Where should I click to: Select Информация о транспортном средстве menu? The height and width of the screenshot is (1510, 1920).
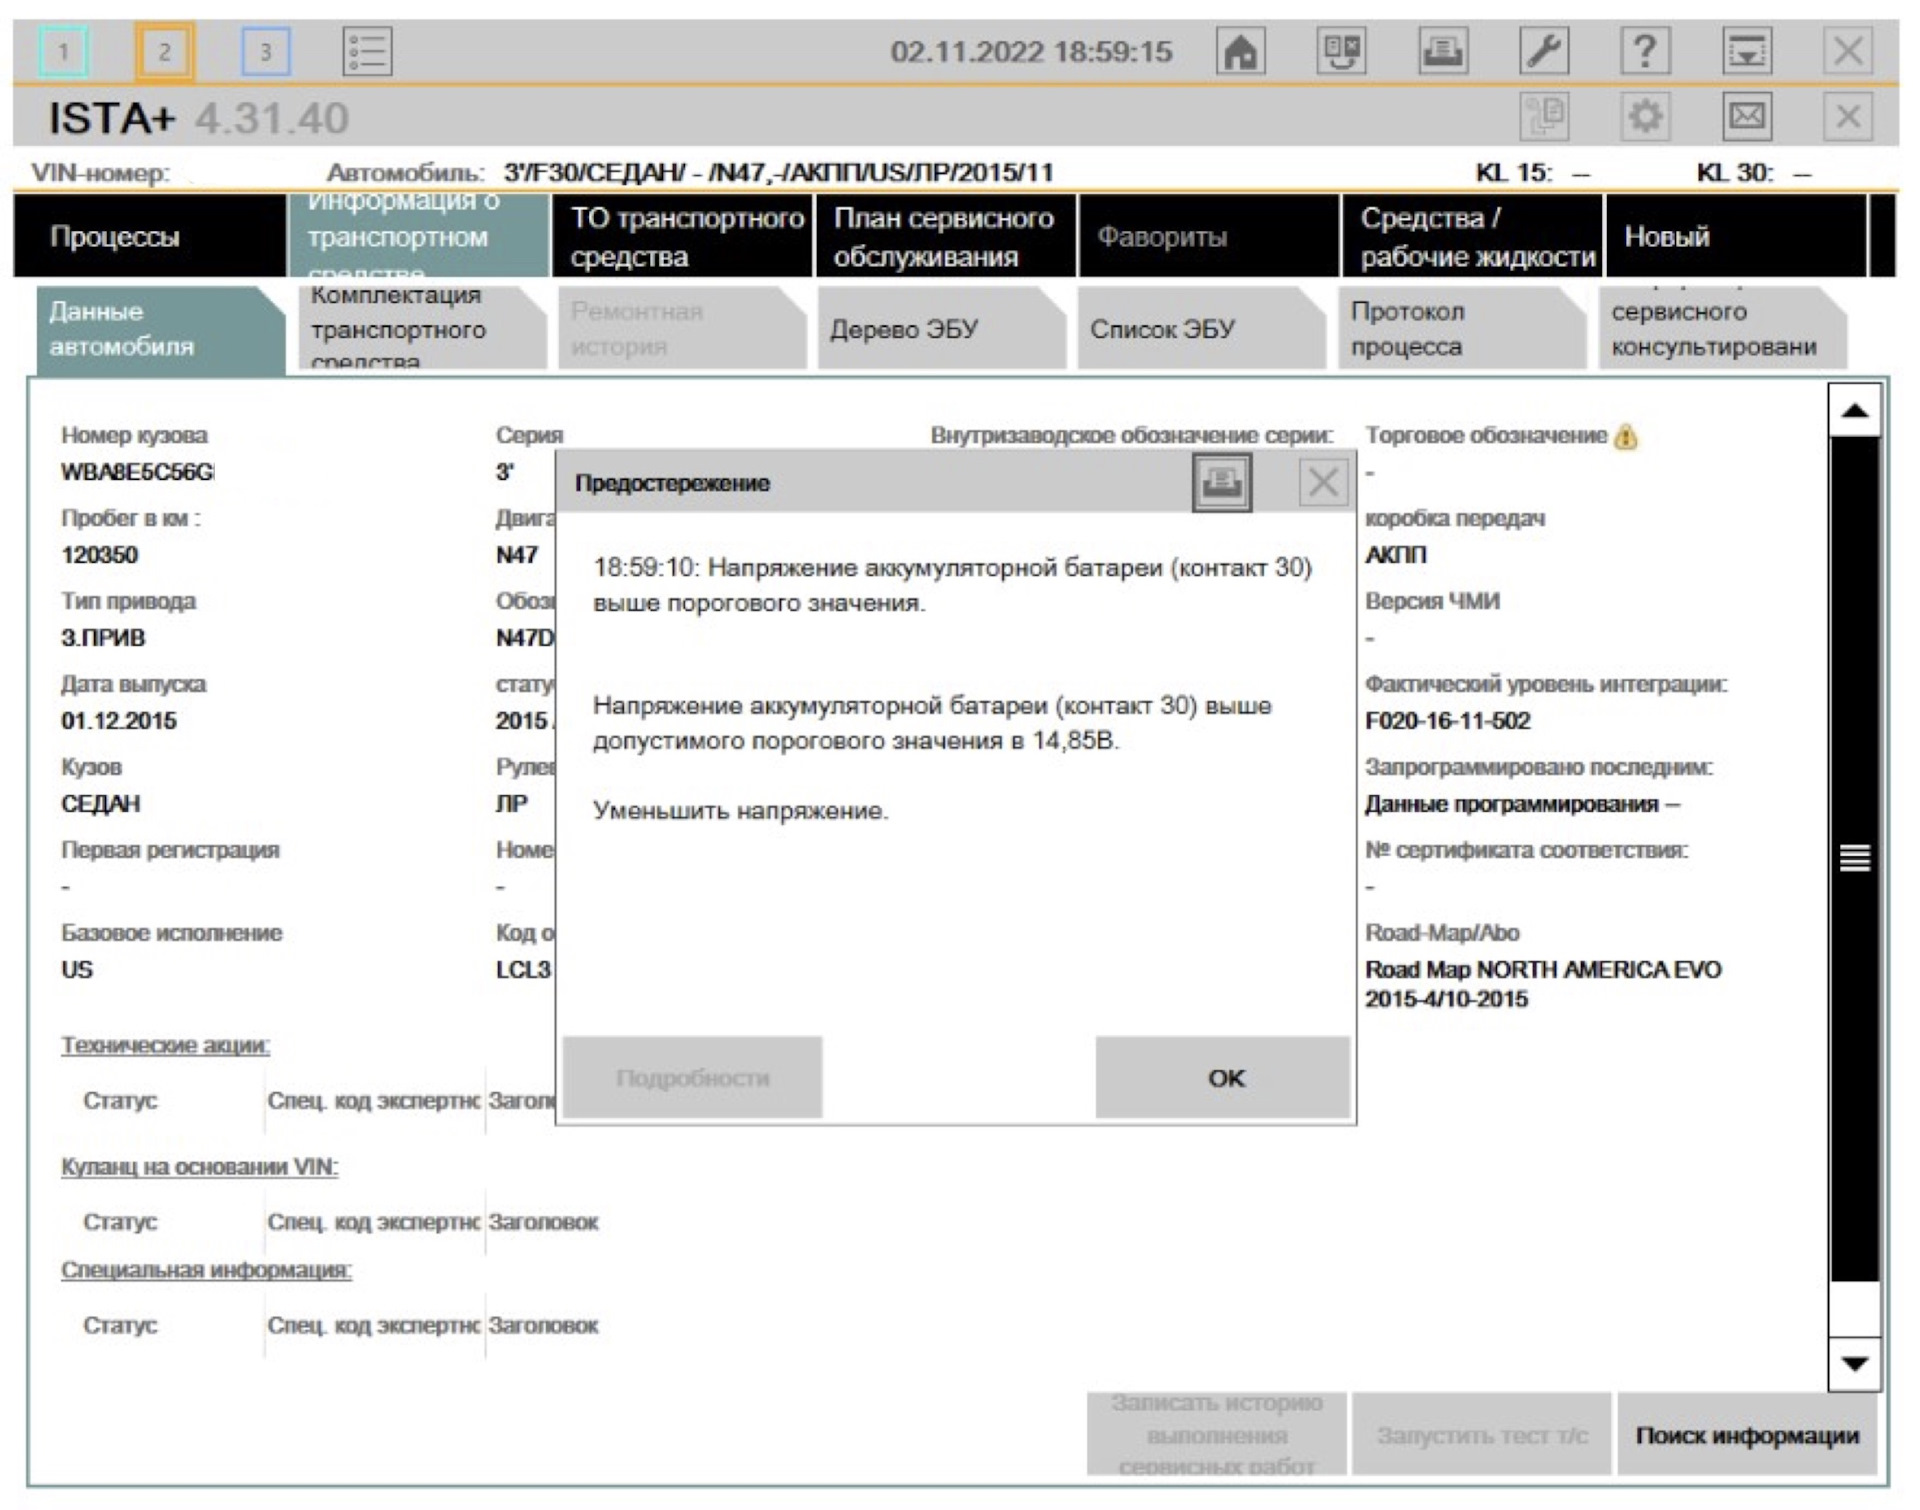point(419,236)
